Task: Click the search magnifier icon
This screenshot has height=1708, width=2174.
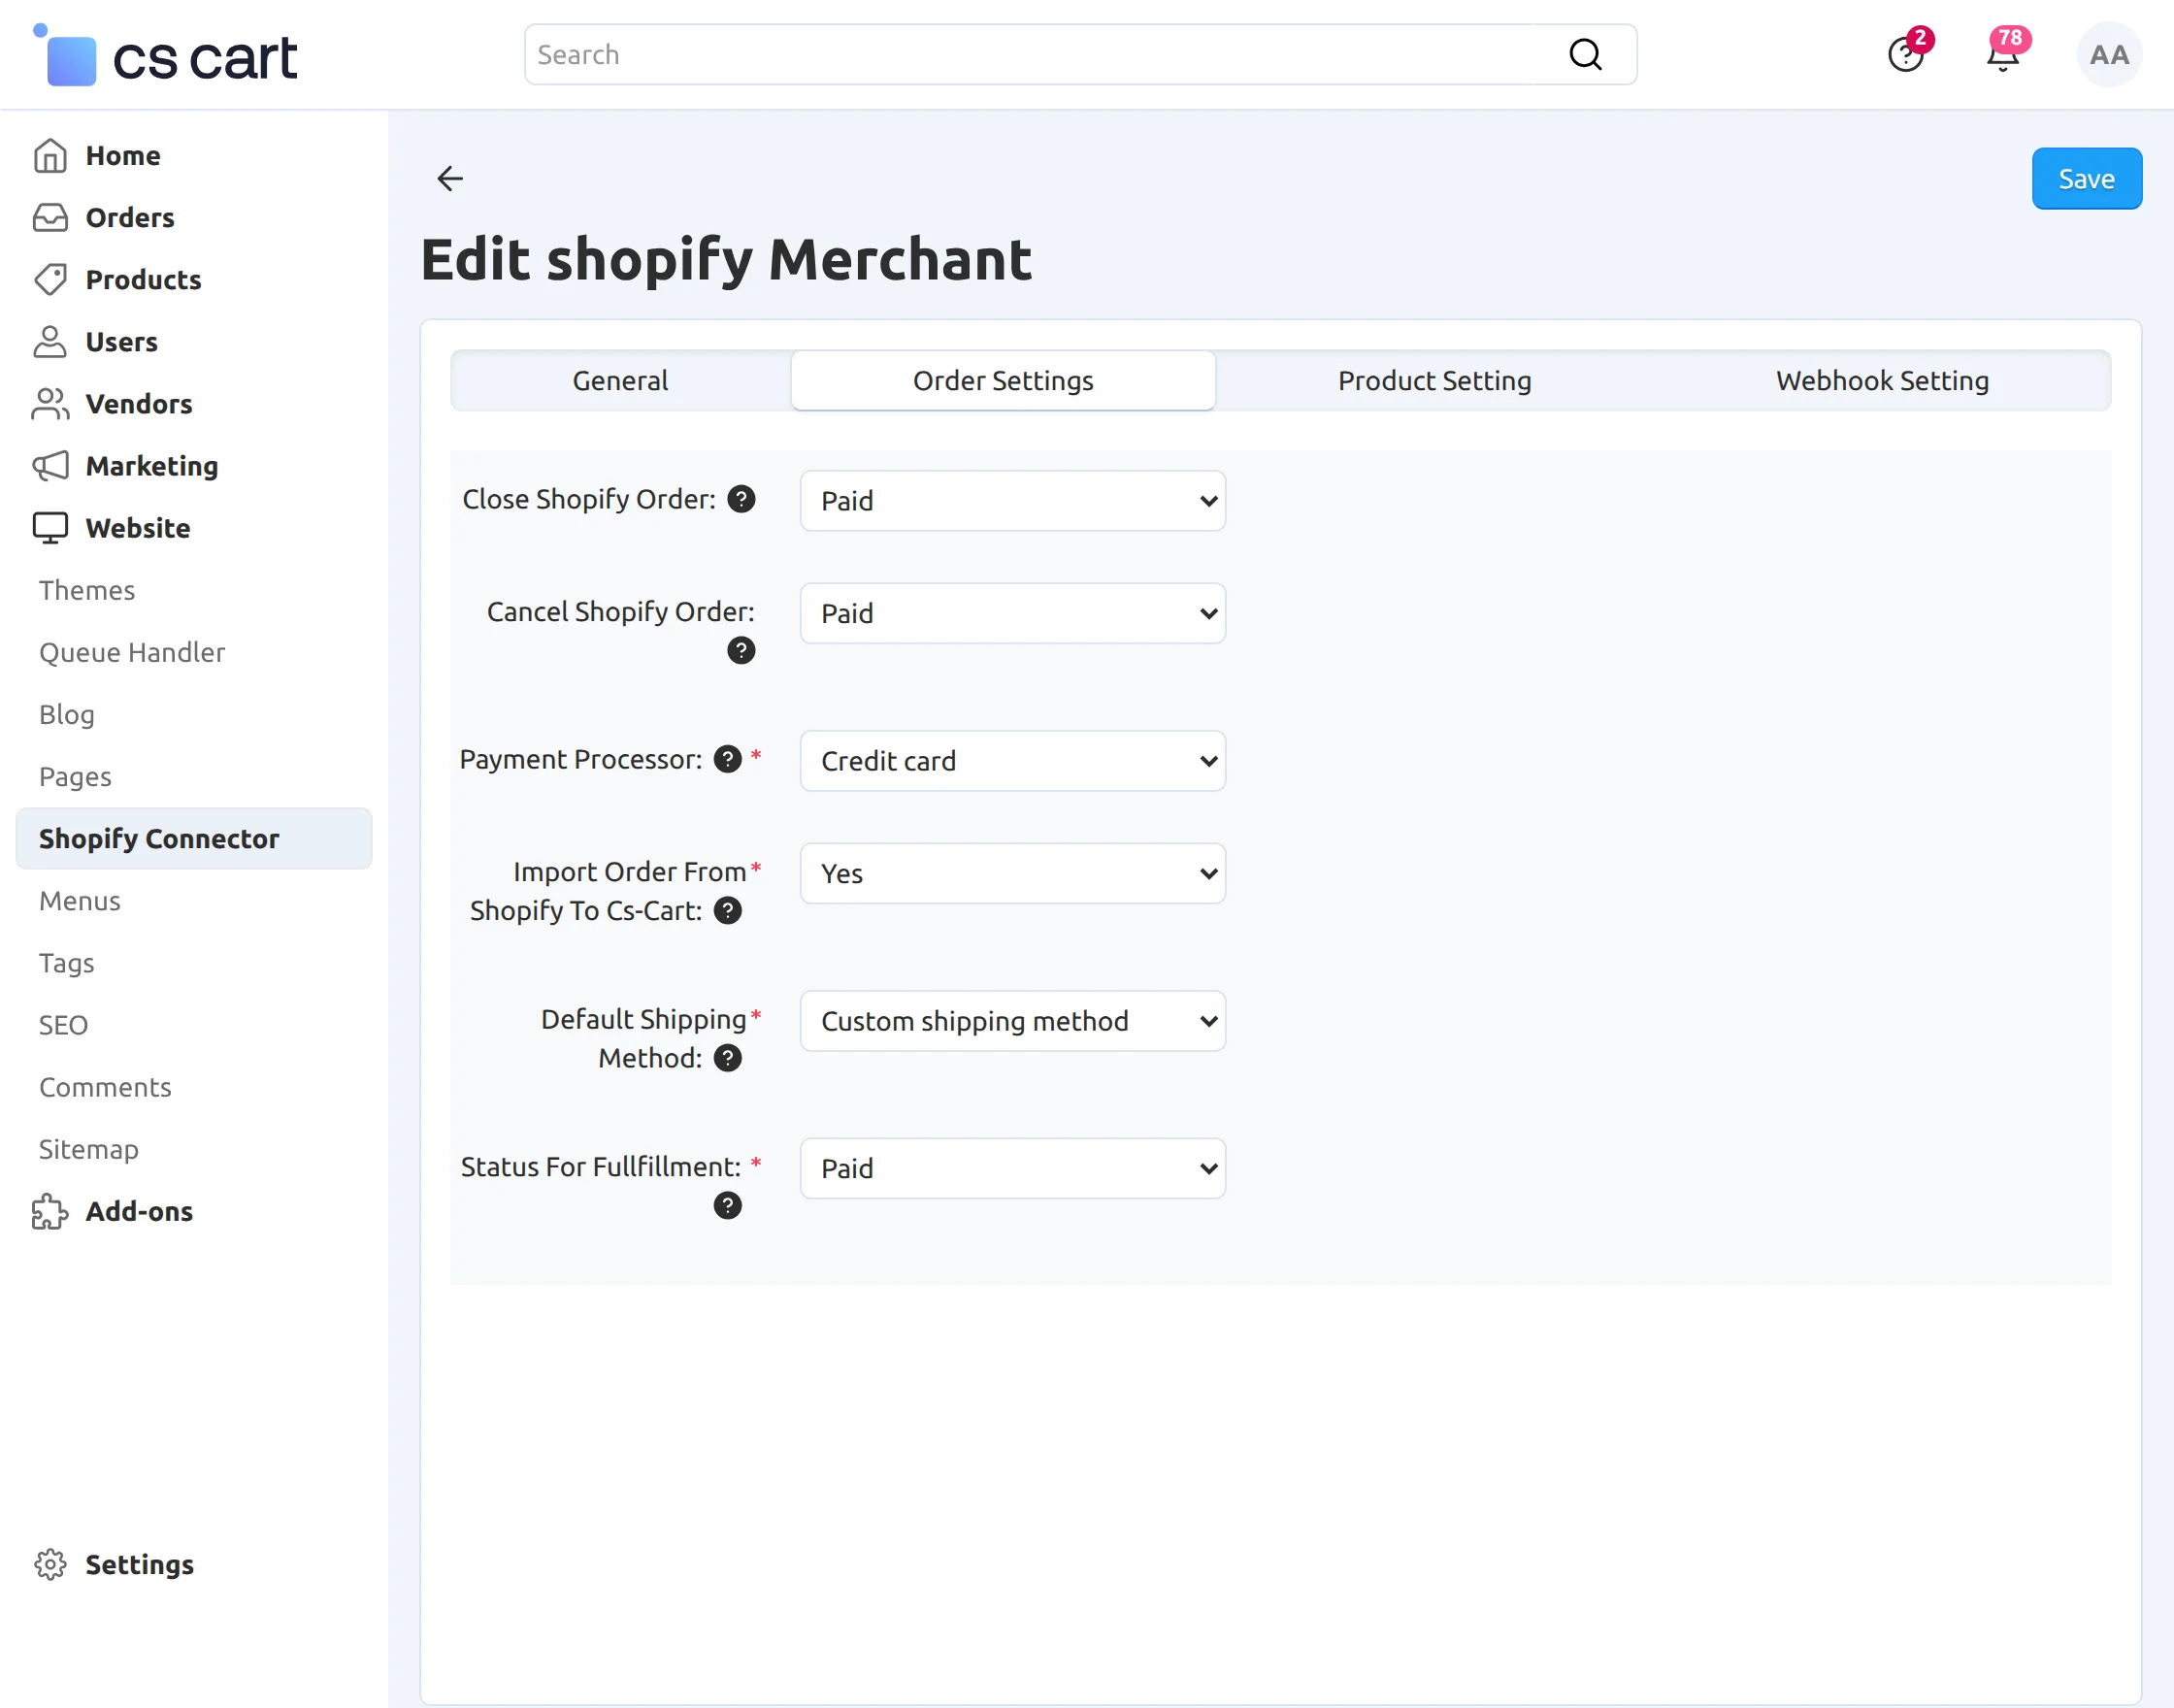Action: 1585,54
